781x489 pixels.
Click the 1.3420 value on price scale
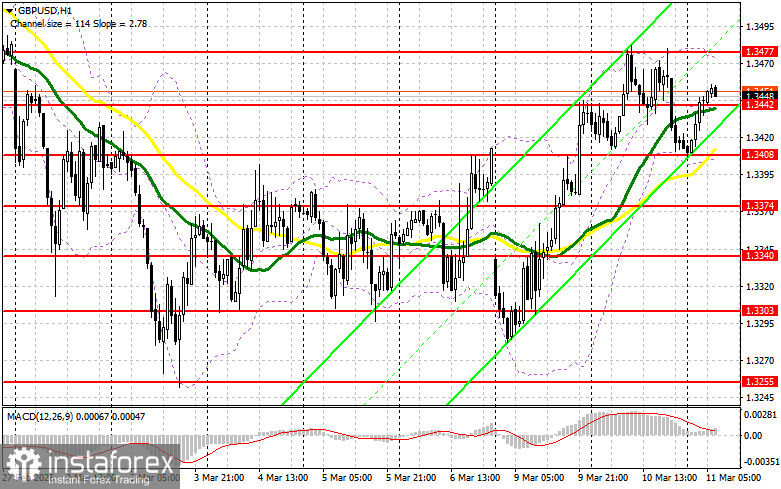coord(761,138)
